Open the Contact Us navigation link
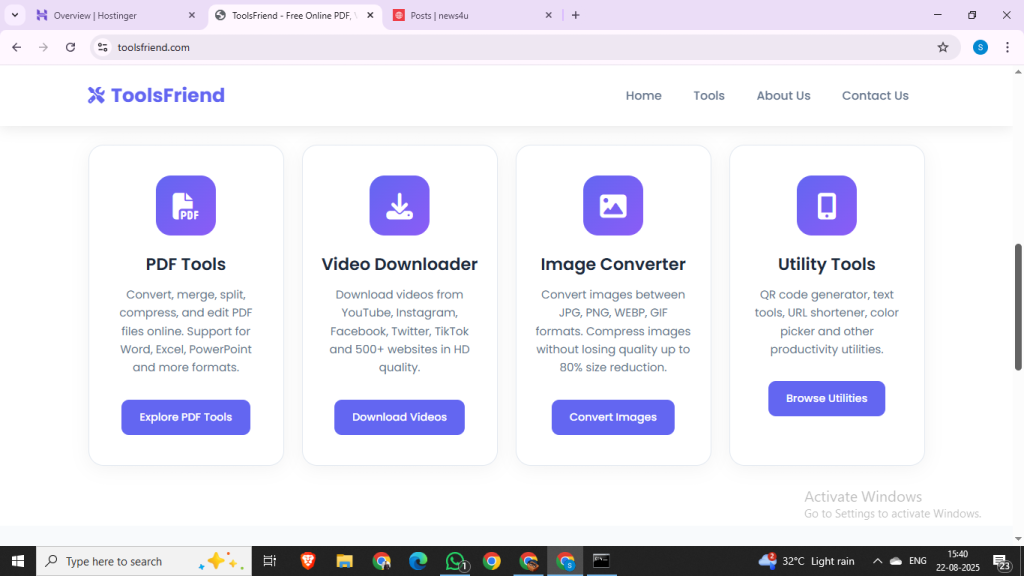The width and height of the screenshot is (1024, 576). (874, 95)
